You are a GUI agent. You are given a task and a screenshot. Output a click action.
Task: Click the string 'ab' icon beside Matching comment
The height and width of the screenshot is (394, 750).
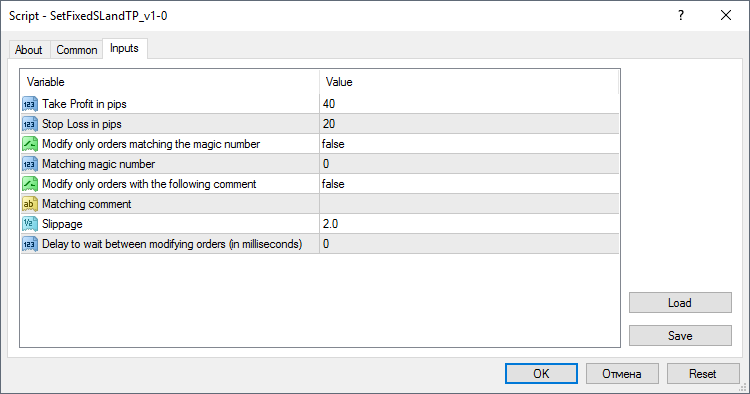30,204
